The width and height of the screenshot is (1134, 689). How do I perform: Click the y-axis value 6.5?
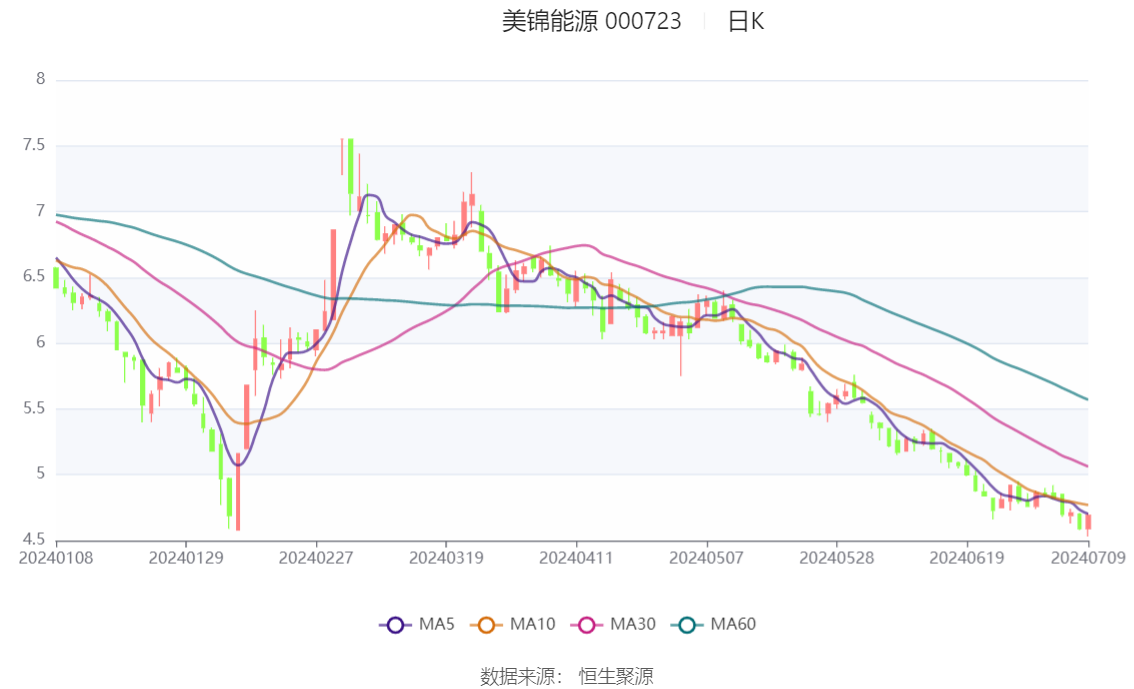34,276
